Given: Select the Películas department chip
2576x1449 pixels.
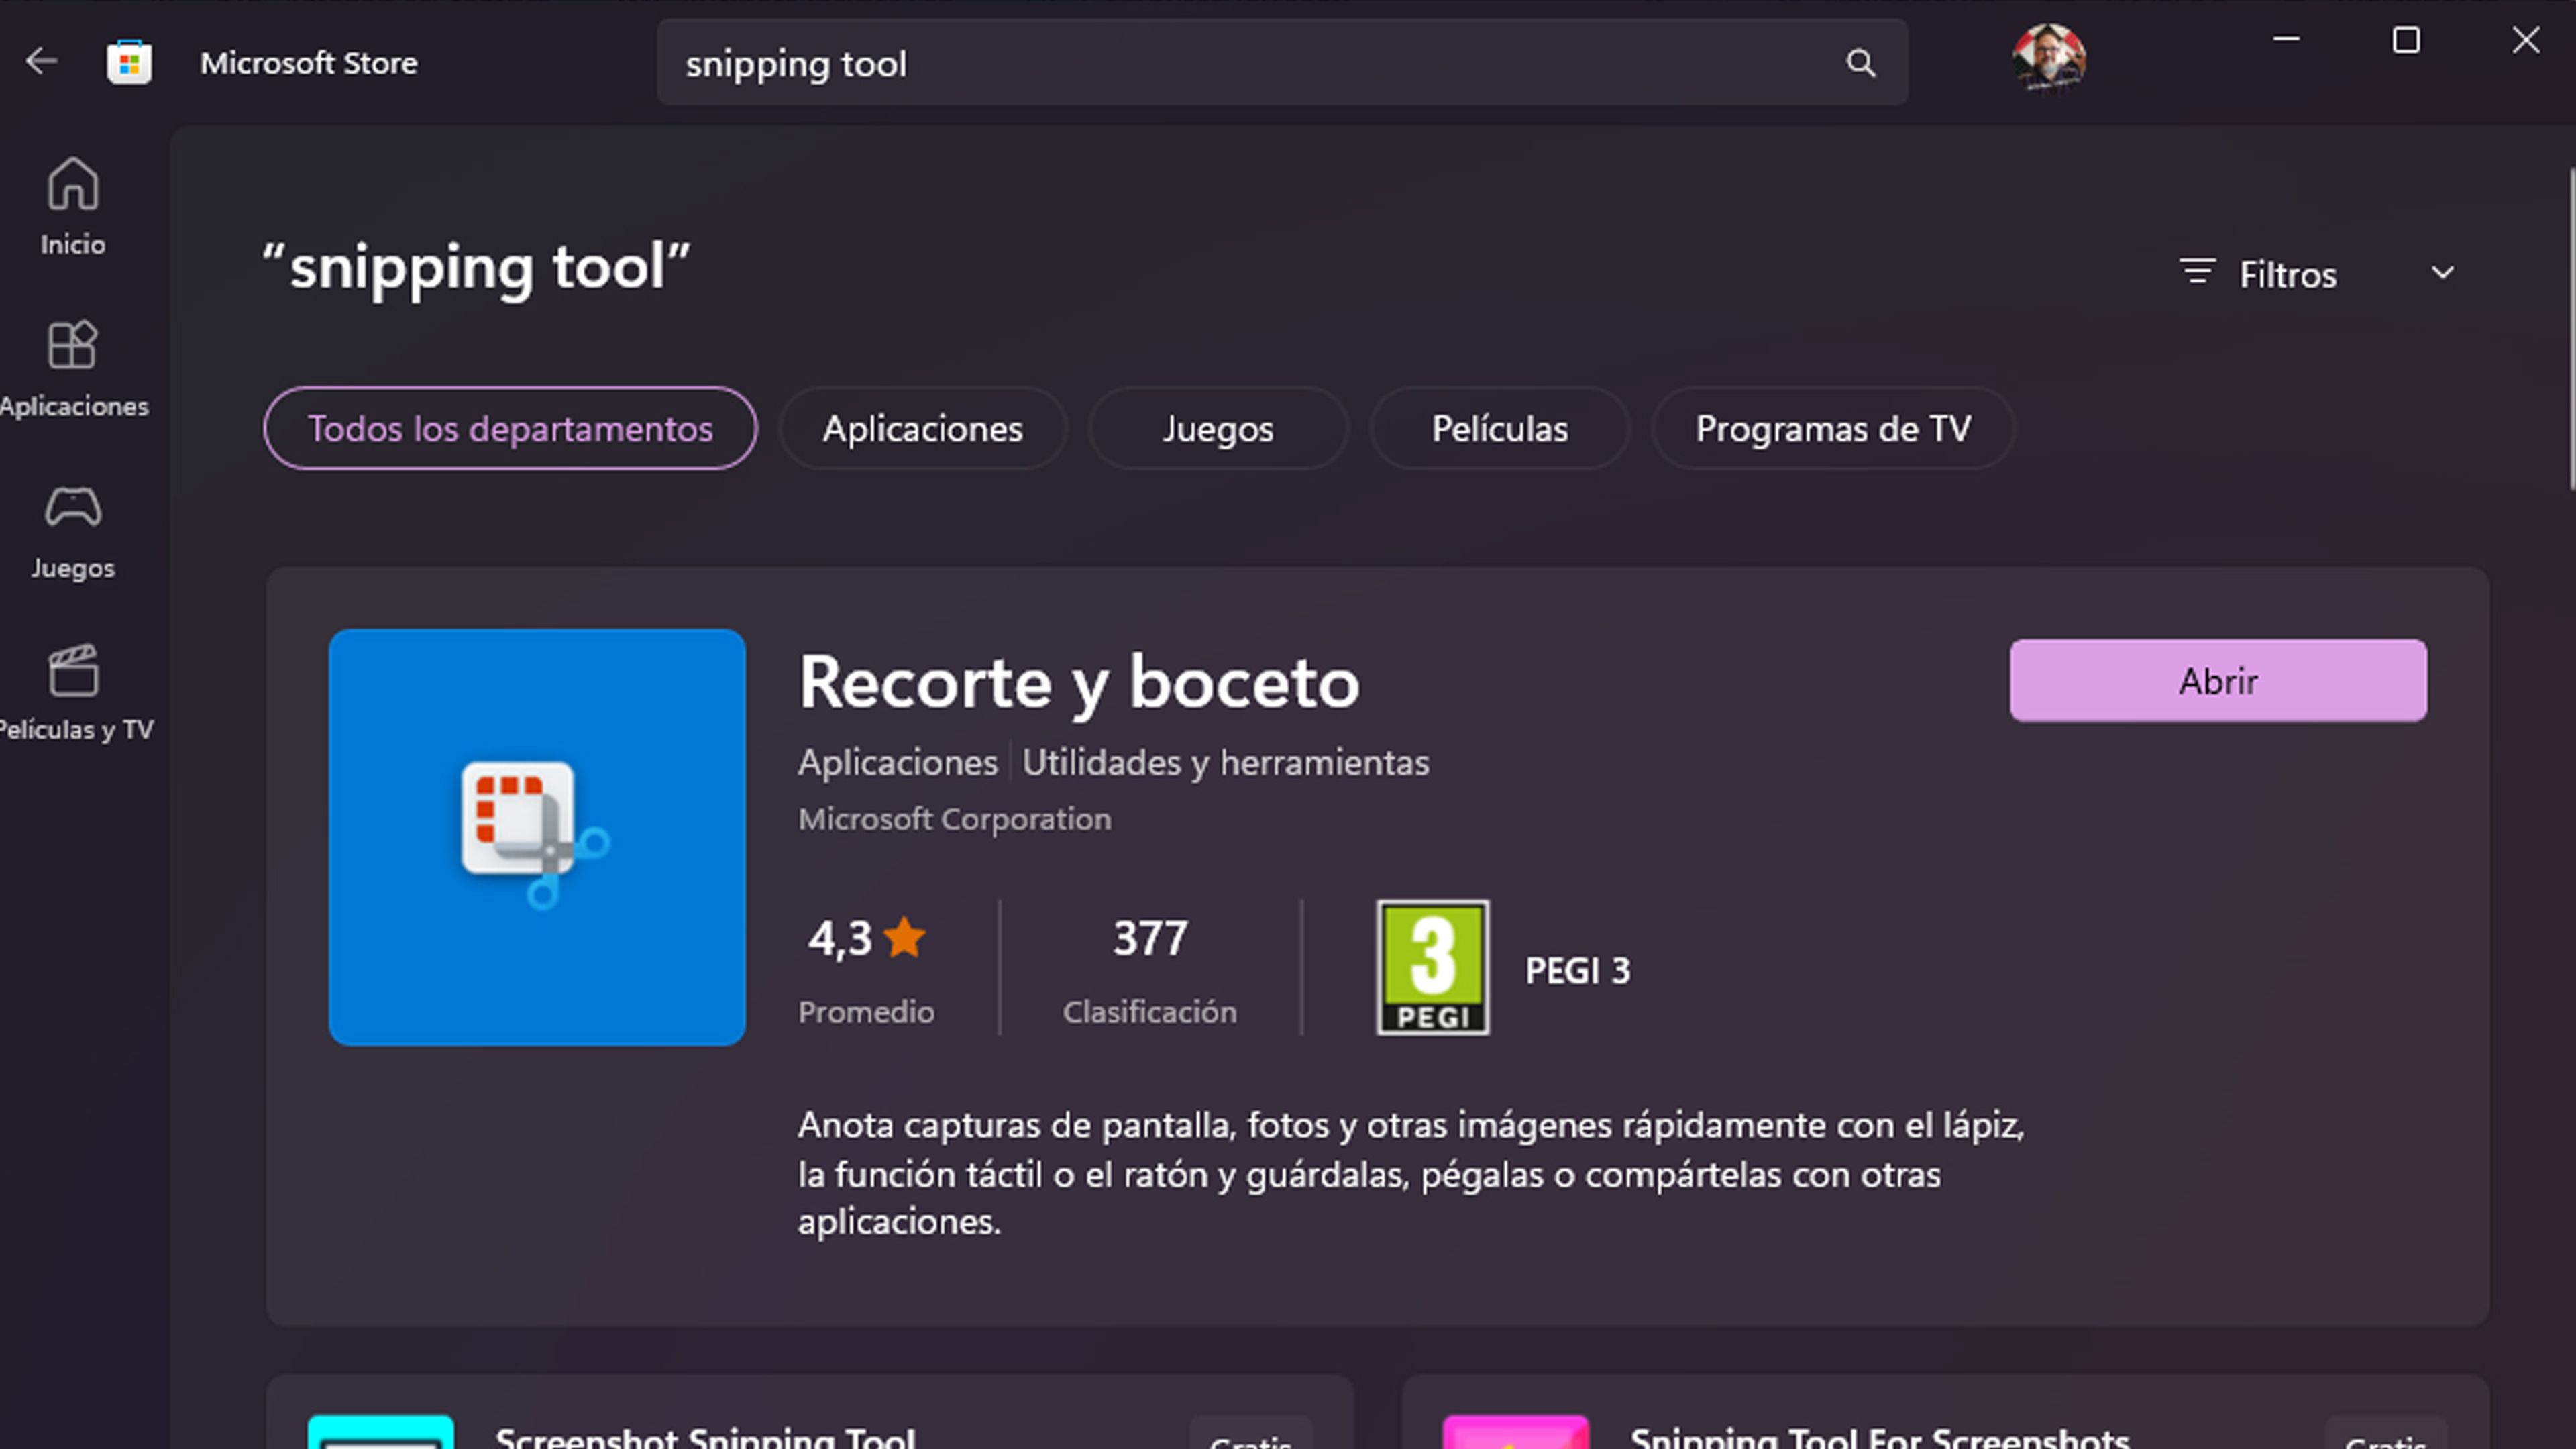Looking at the screenshot, I should pos(1499,428).
